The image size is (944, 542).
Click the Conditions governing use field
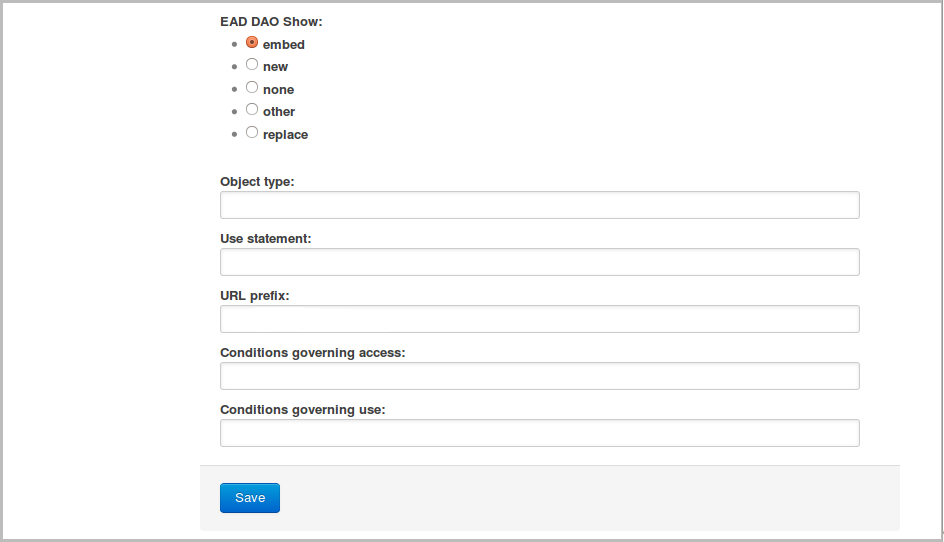point(539,433)
